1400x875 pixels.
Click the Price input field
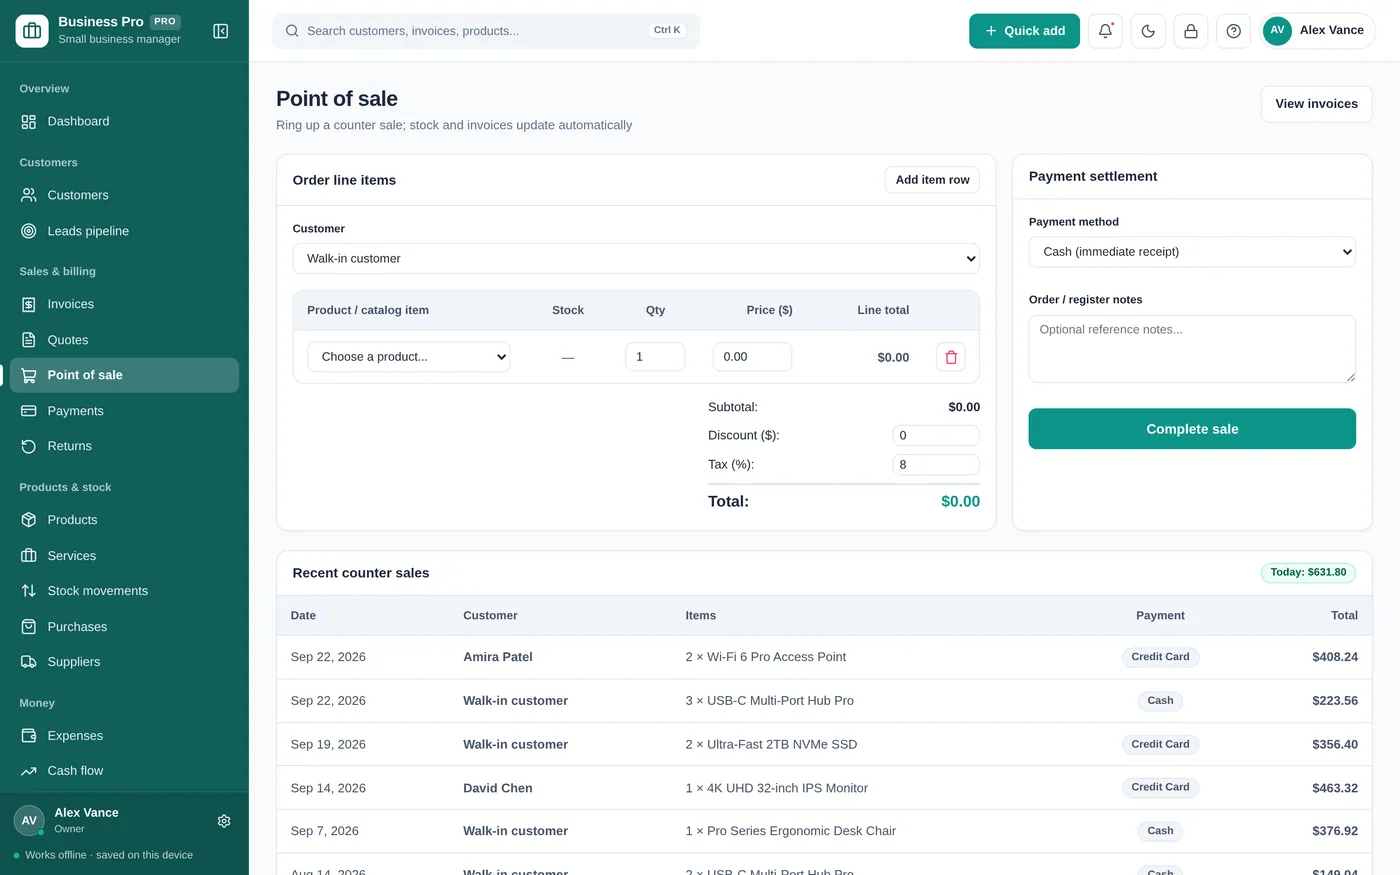(x=752, y=357)
